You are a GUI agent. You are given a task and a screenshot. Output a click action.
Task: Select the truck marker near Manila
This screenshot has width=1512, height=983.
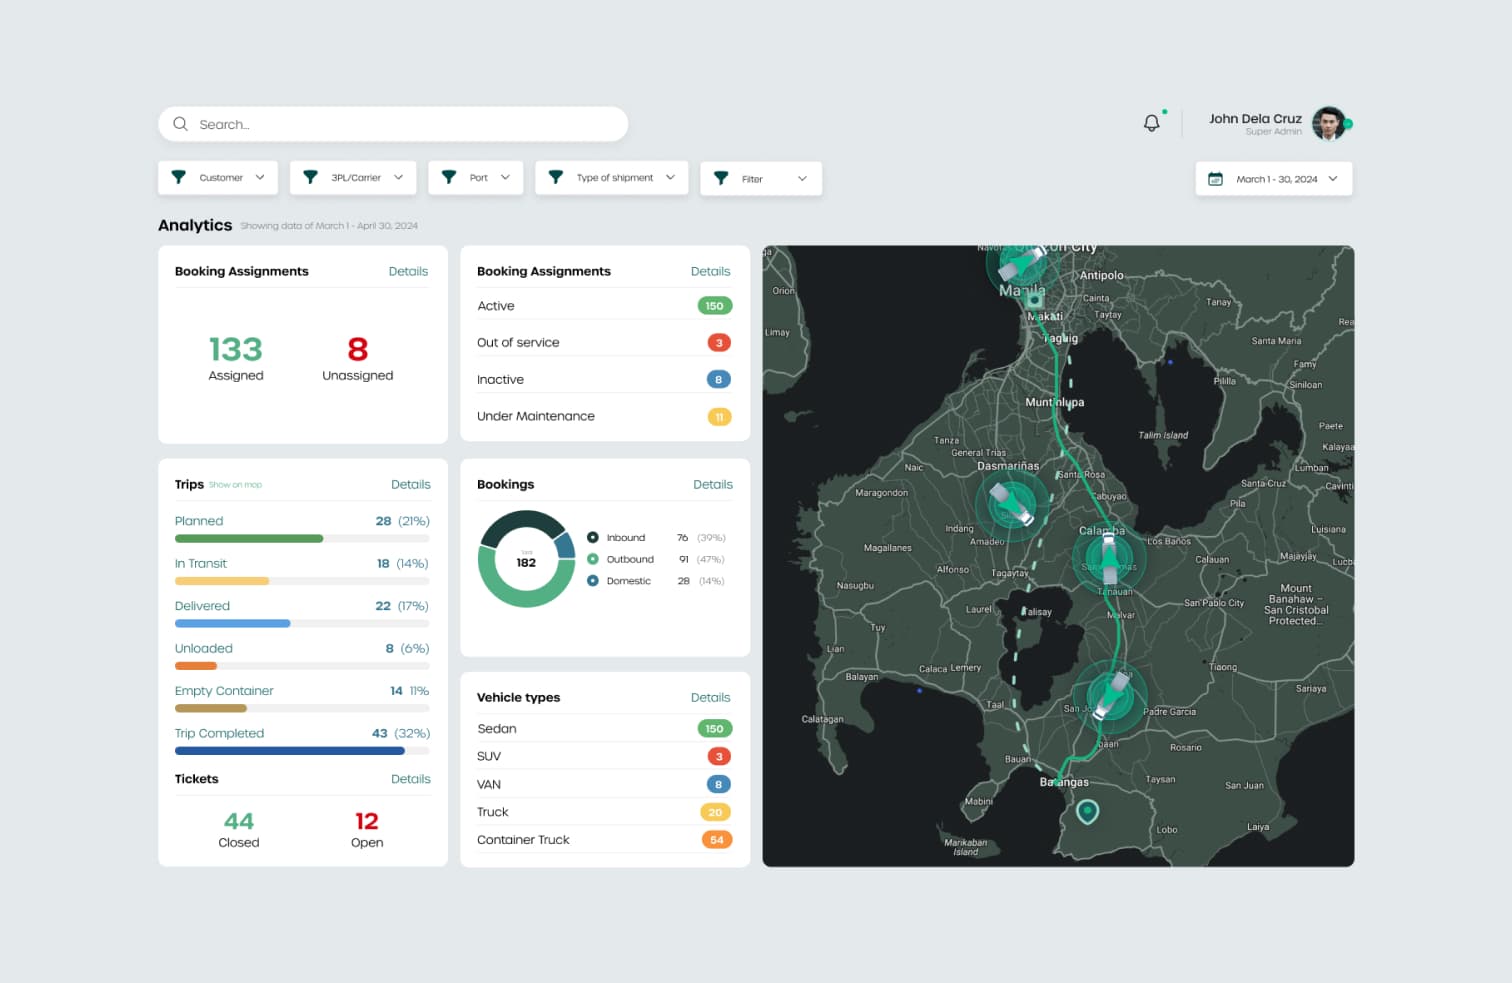click(x=1021, y=265)
